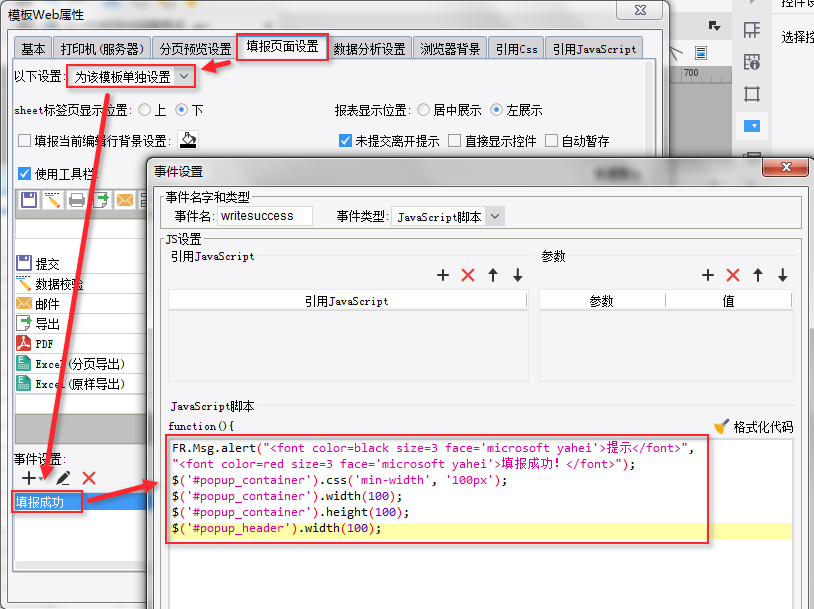Screen dimensions: 814x609
Task: Select the PDF item in the list
Action: pyautogui.click(x=80, y=344)
